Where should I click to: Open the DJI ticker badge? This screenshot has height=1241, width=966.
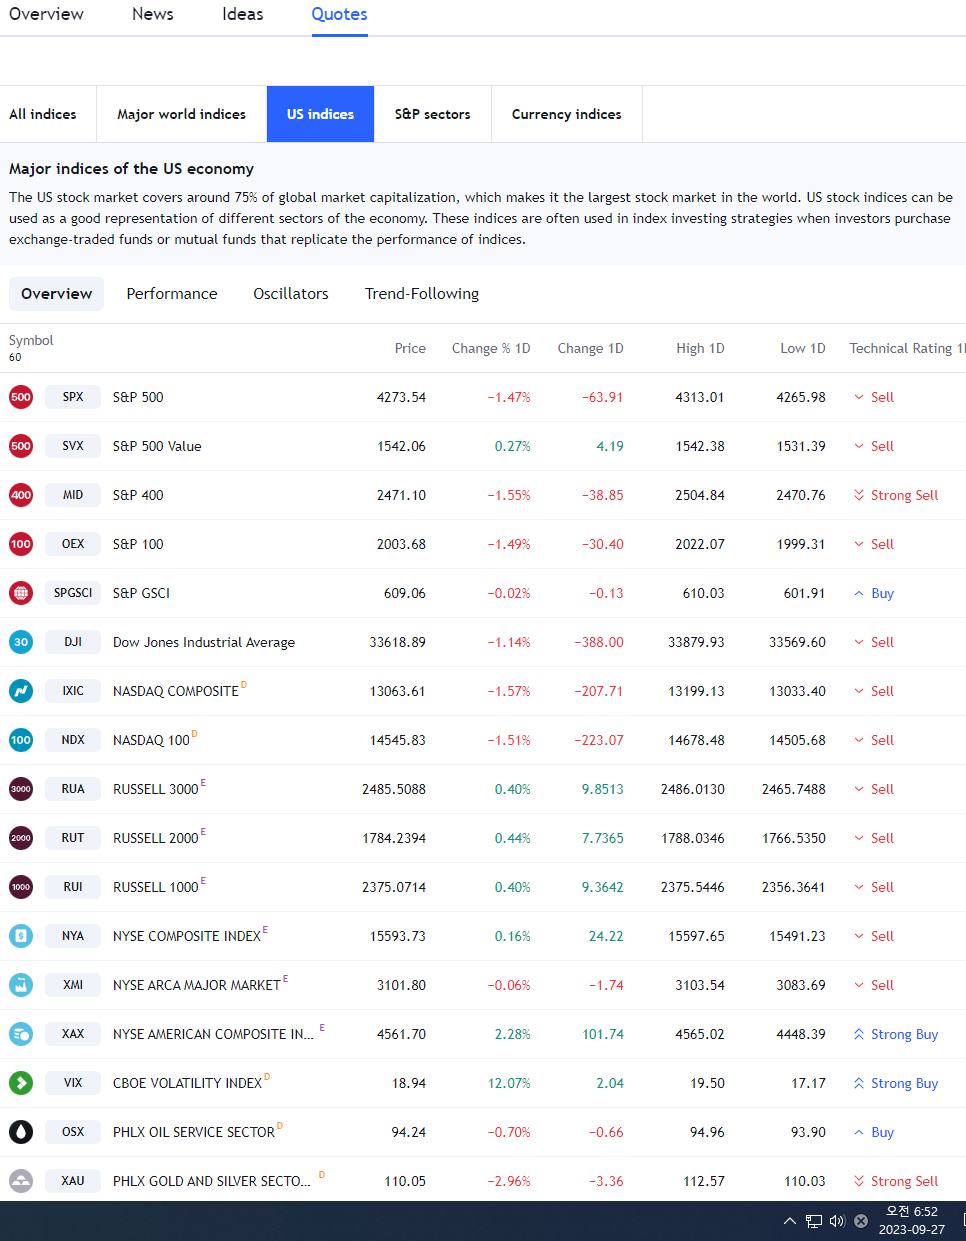tap(73, 642)
